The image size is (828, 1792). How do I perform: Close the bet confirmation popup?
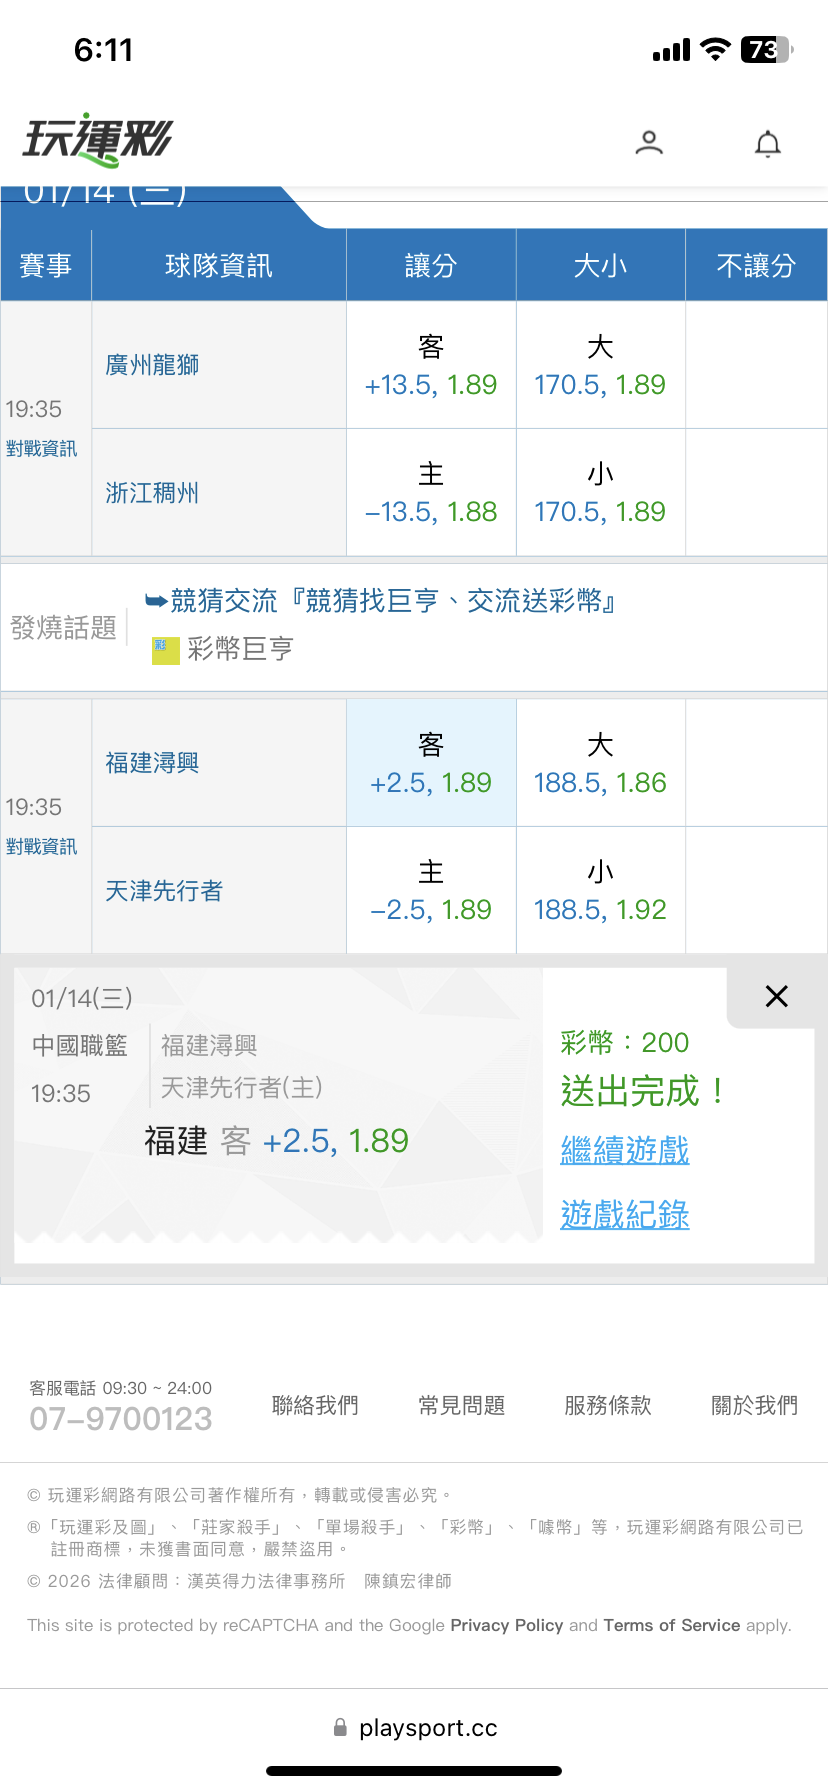pos(776,996)
